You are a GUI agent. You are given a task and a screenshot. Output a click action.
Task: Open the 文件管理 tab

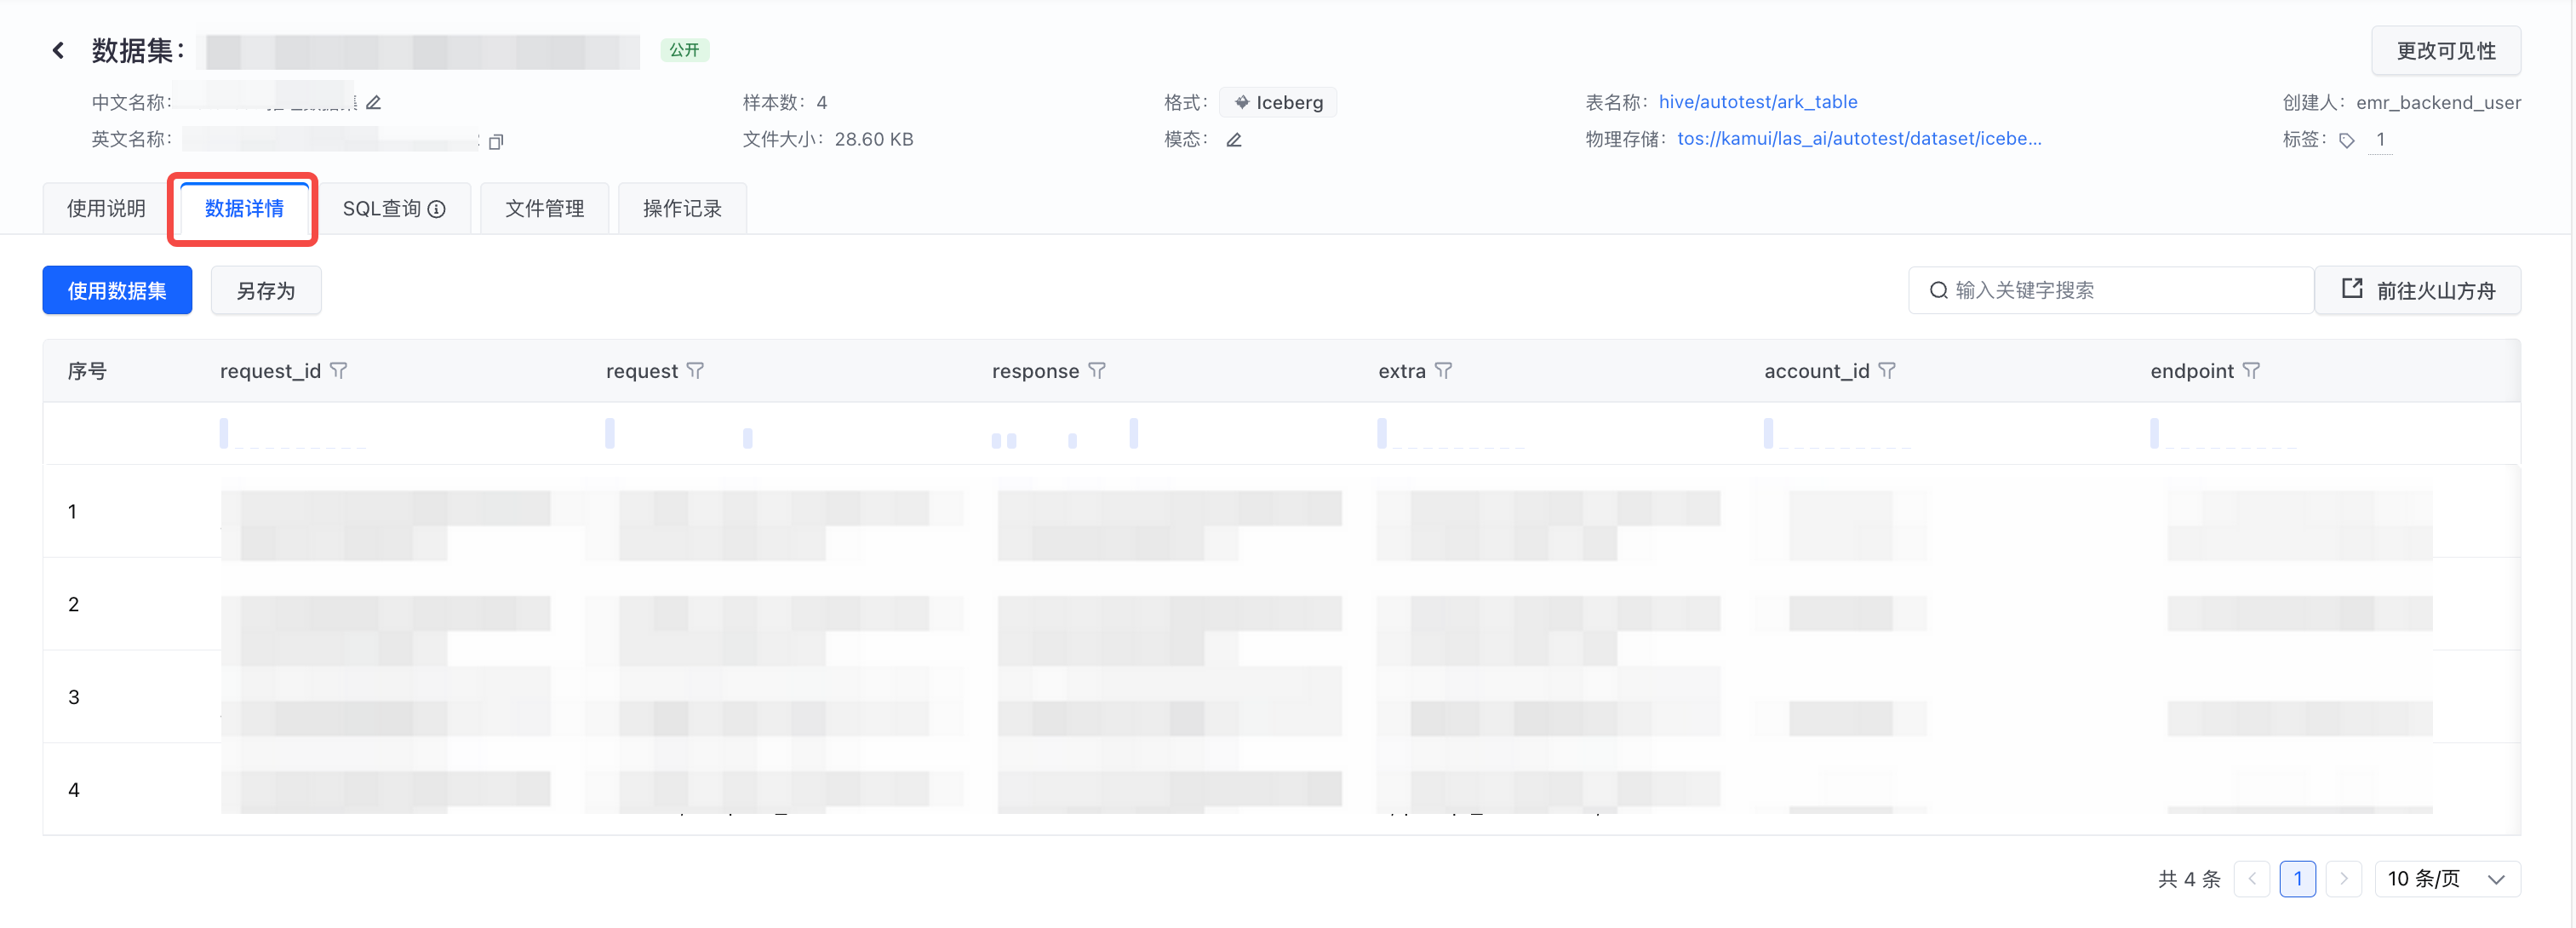point(544,209)
